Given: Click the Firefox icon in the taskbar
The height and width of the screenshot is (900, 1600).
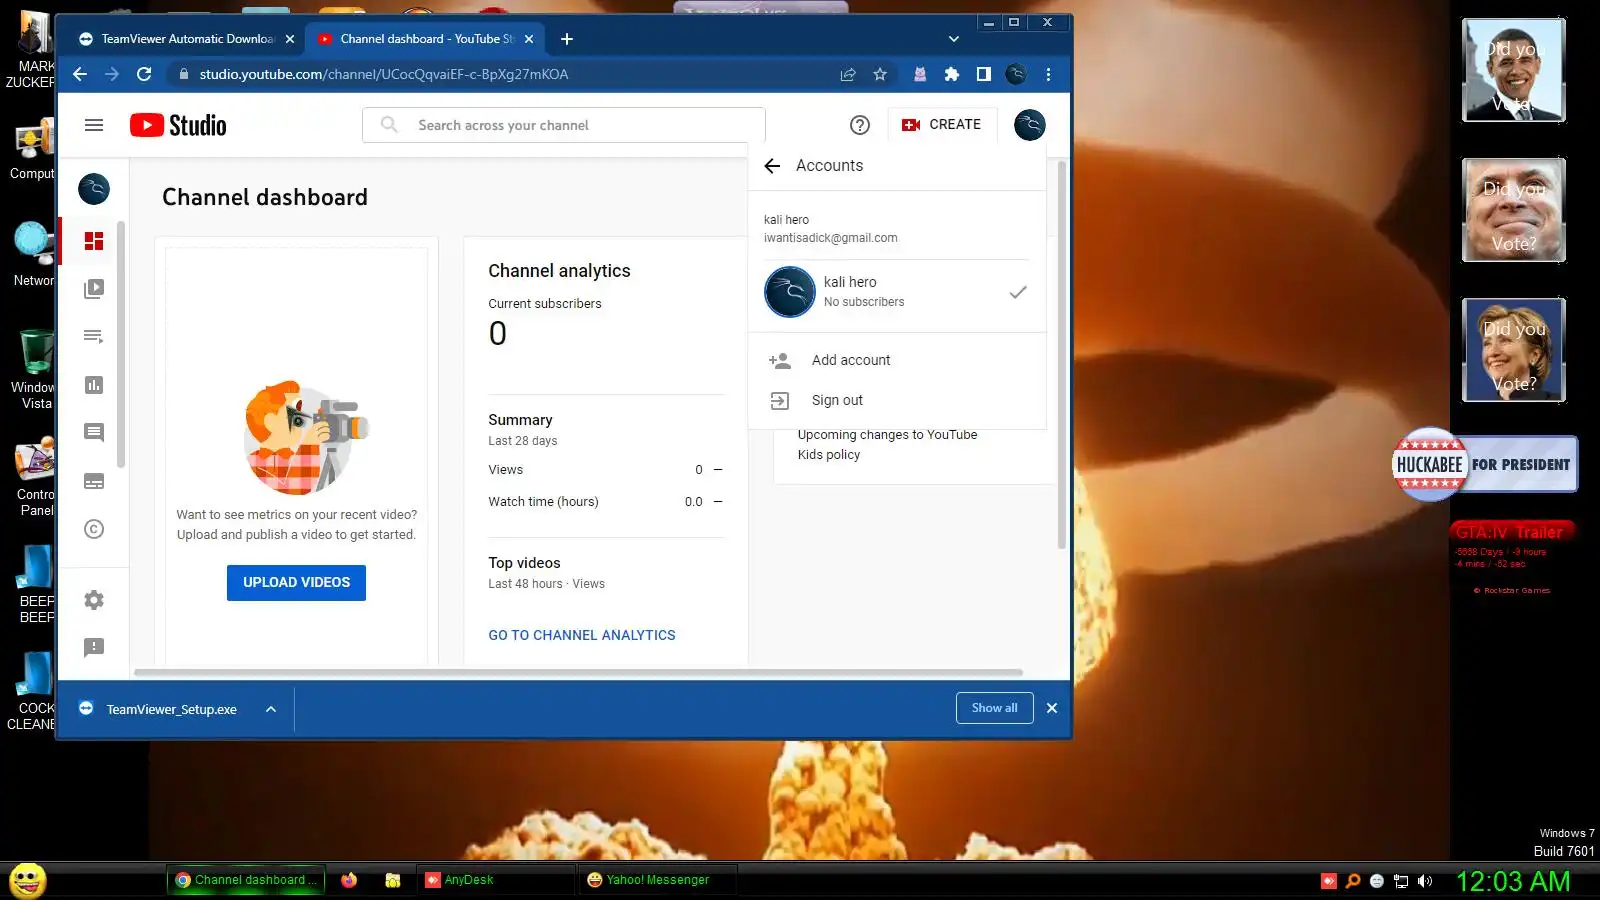Looking at the screenshot, I should (x=349, y=880).
